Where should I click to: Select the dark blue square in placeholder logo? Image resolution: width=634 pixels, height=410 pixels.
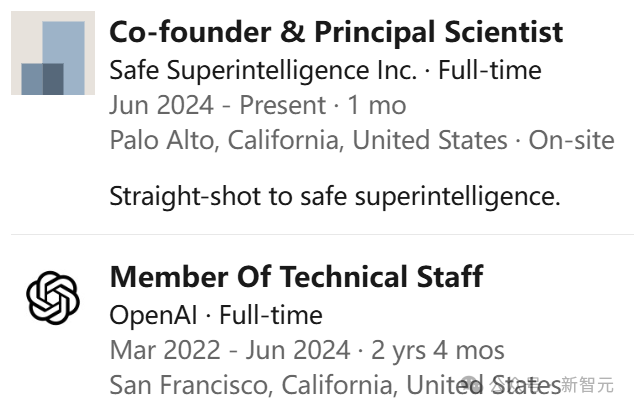[53, 79]
